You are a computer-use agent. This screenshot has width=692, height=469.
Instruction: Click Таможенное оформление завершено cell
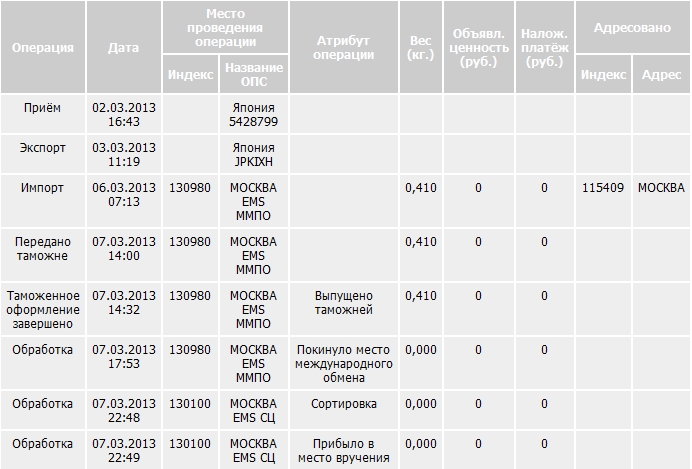[42, 310]
